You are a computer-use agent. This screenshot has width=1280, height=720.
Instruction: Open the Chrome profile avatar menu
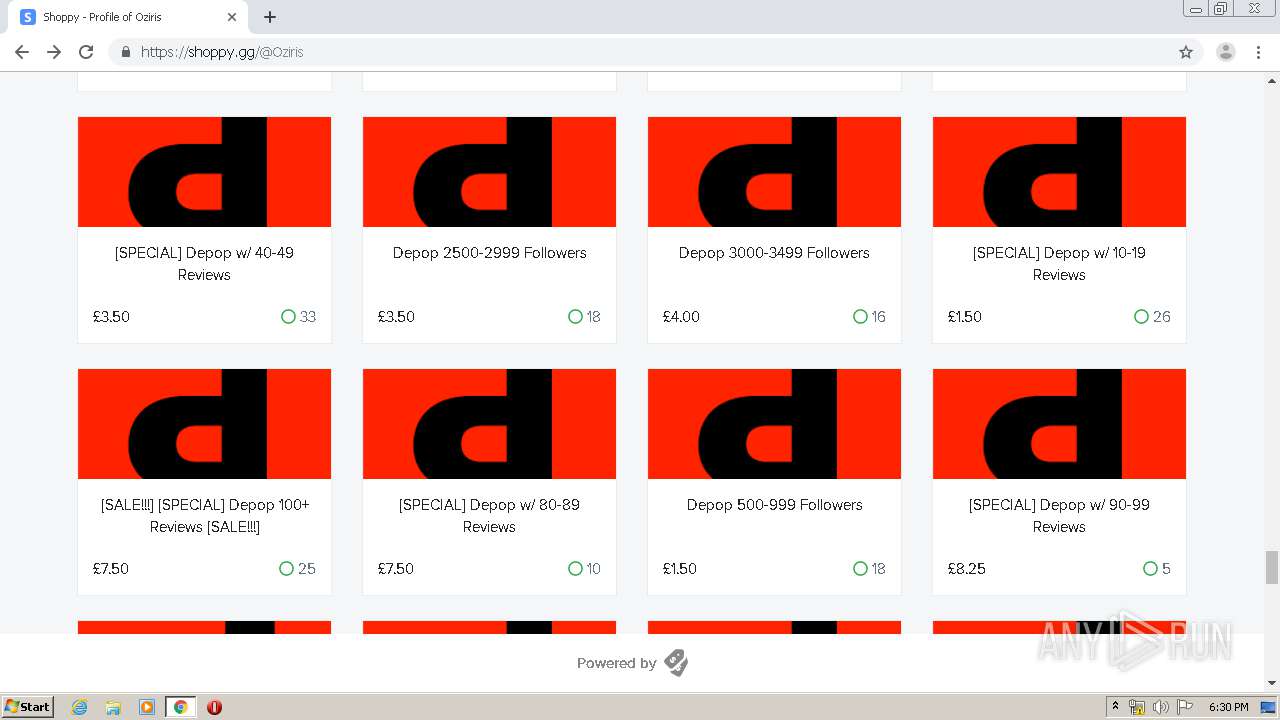(1226, 52)
